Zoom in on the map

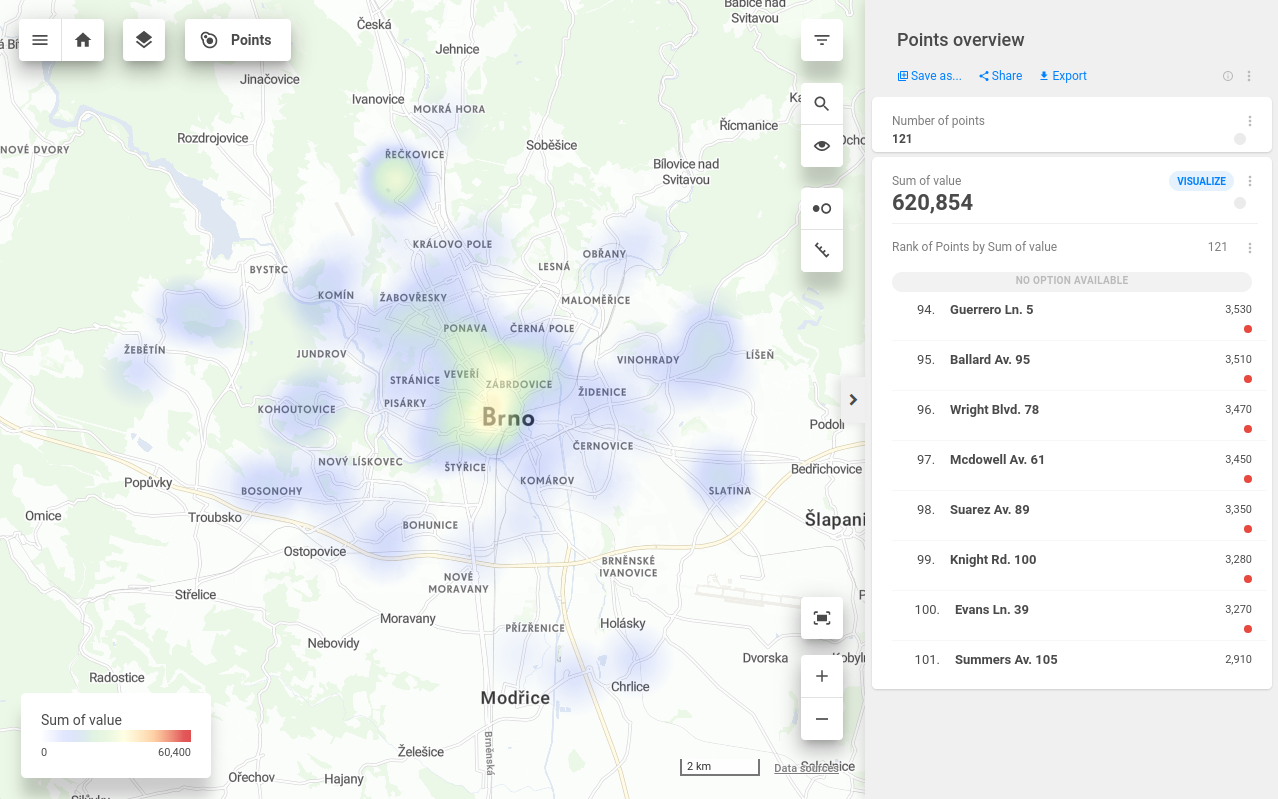pos(822,677)
